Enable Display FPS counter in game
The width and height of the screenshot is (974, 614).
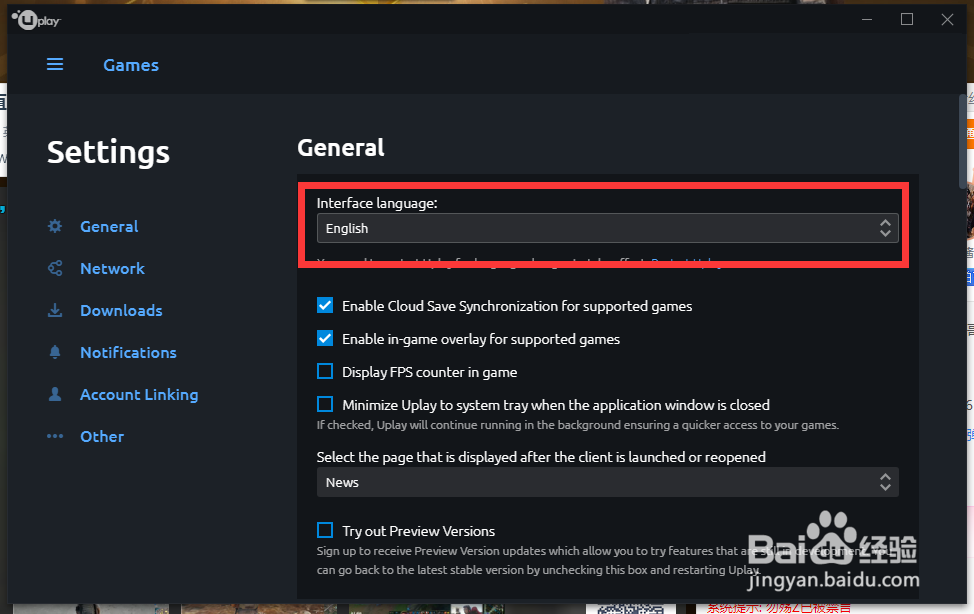click(325, 372)
